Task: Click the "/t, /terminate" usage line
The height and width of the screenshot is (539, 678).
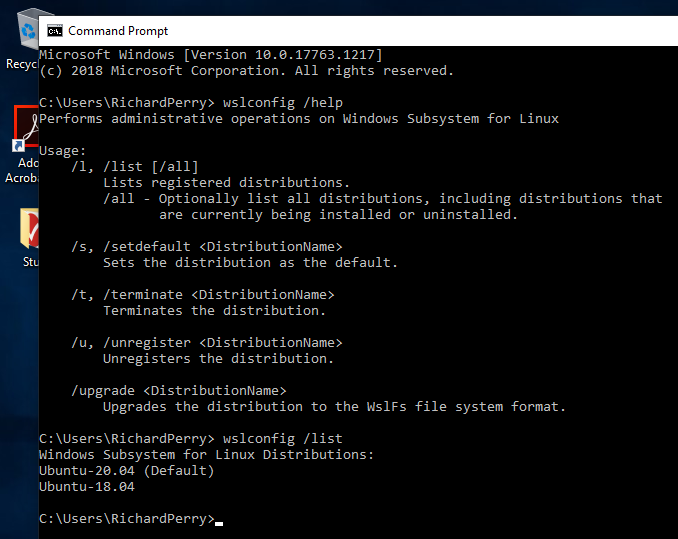Action: pyautogui.click(x=203, y=295)
